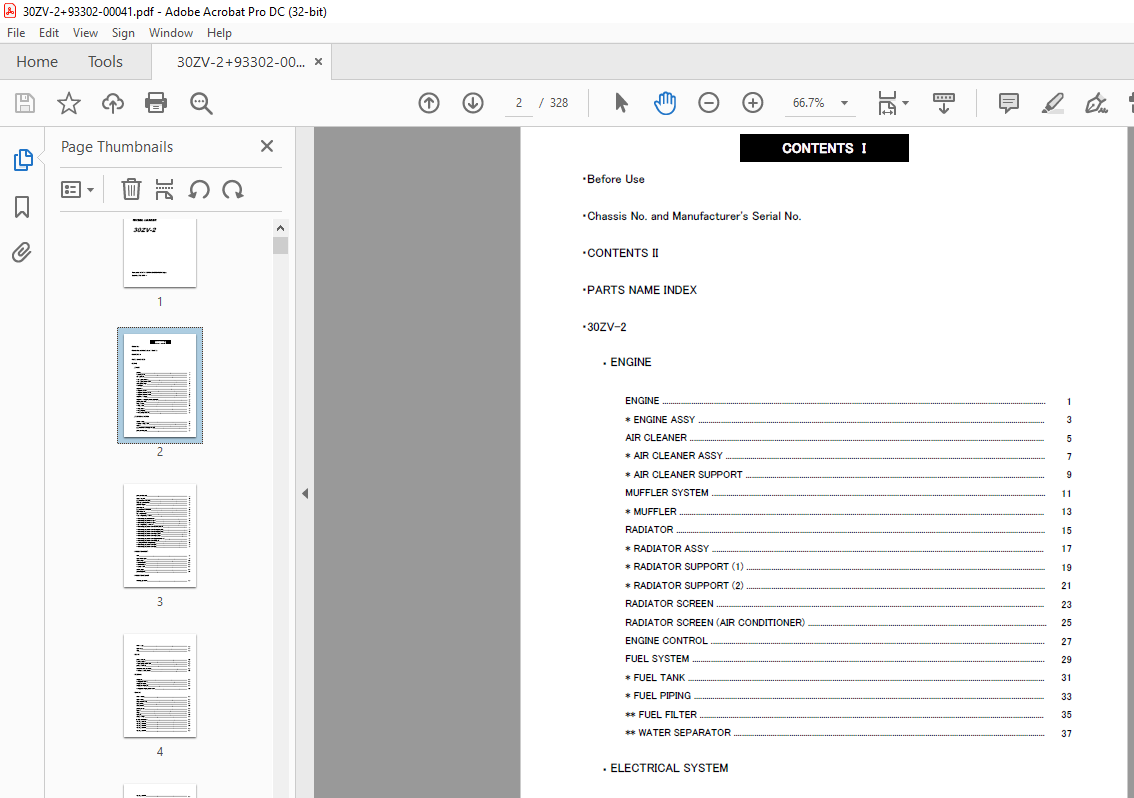The width and height of the screenshot is (1134, 798).
Task: Choose the Selection arrow tool
Action: (x=621, y=103)
